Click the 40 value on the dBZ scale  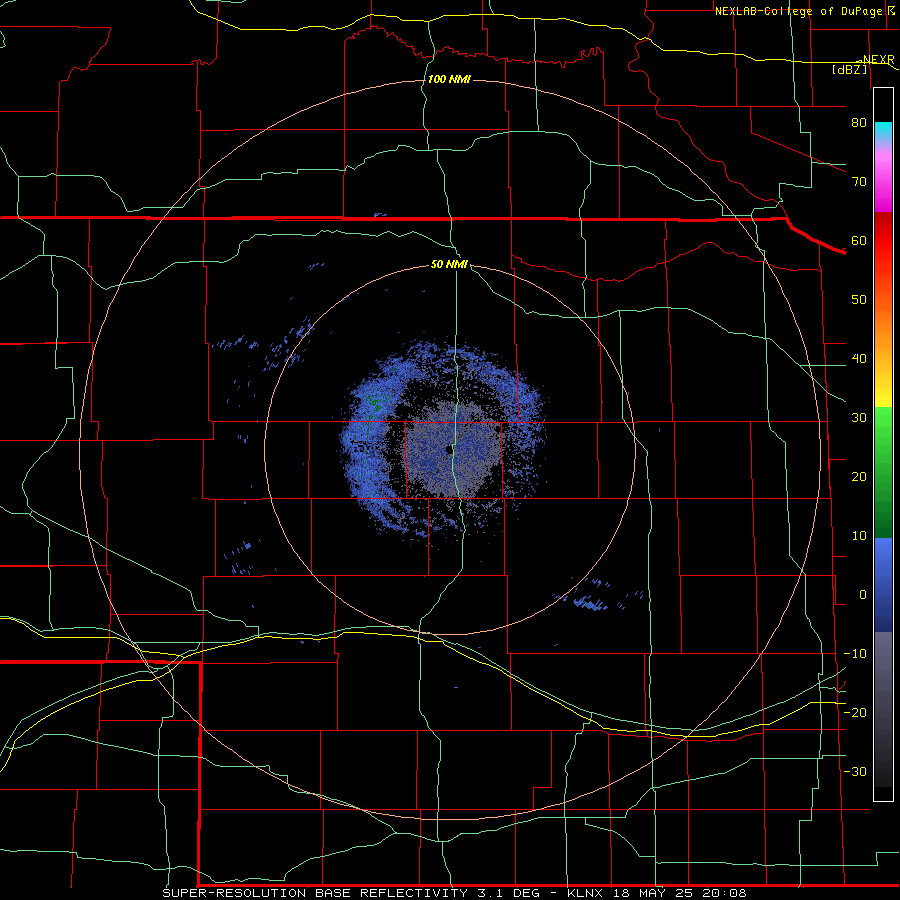(x=859, y=359)
